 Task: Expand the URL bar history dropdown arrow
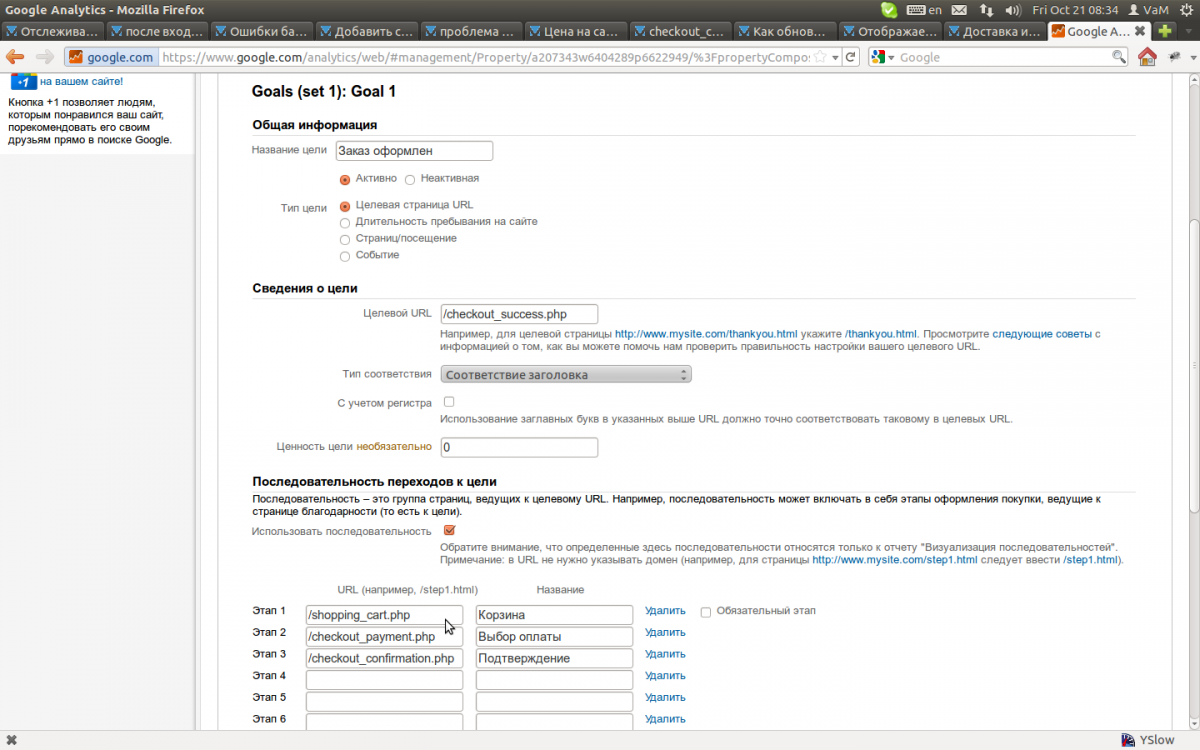pos(835,57)
